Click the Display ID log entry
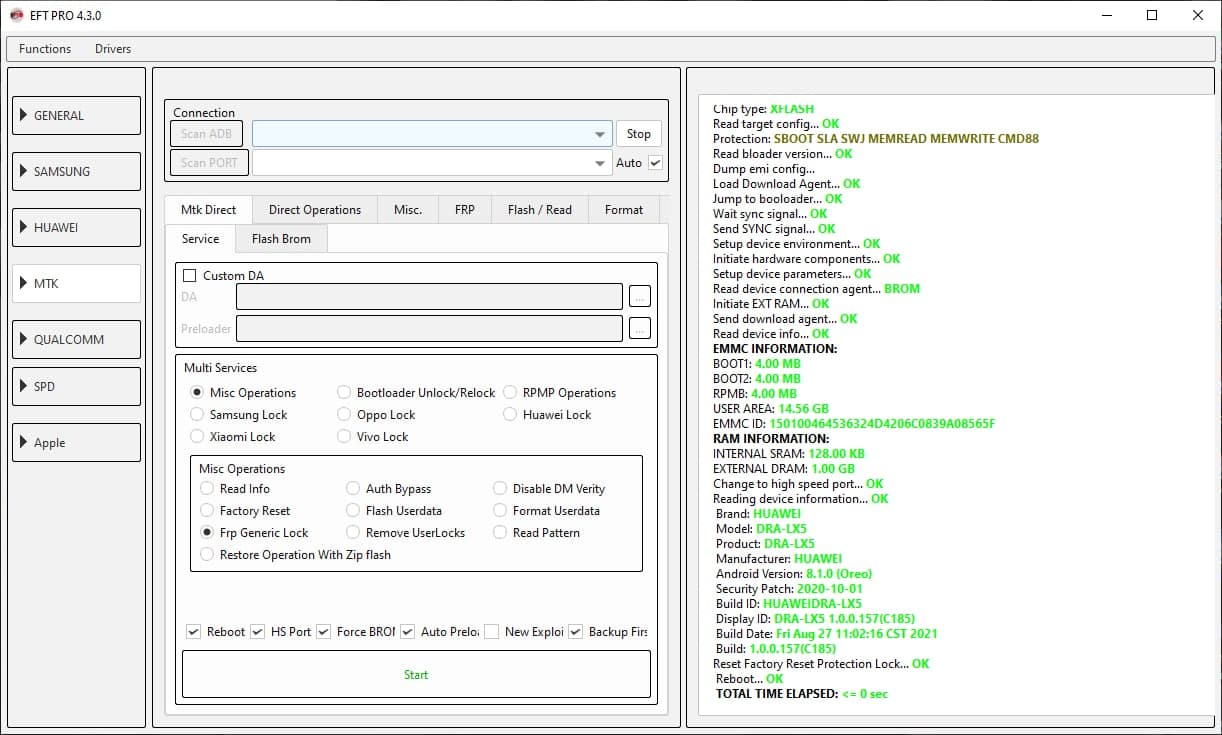 coord(815,619)
